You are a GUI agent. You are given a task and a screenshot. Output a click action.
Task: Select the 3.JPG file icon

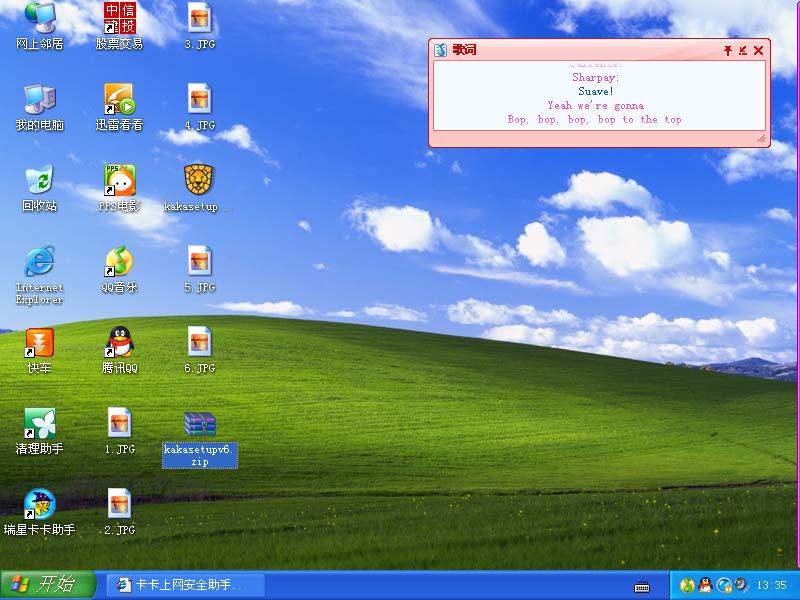pyautogui.click(x=199, y=18)
